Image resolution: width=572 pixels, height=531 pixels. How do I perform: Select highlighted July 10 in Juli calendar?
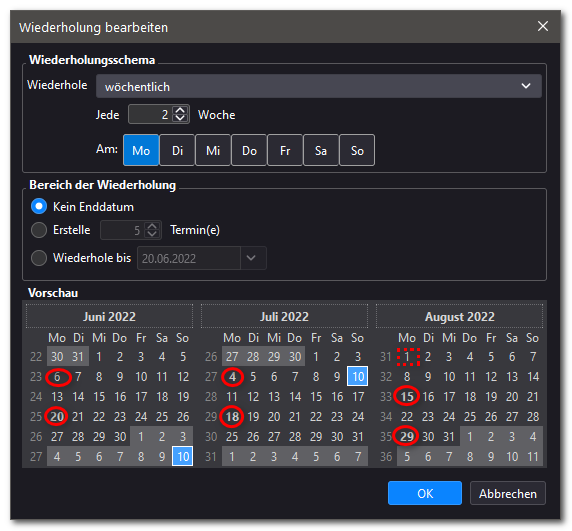coord(358,376)
